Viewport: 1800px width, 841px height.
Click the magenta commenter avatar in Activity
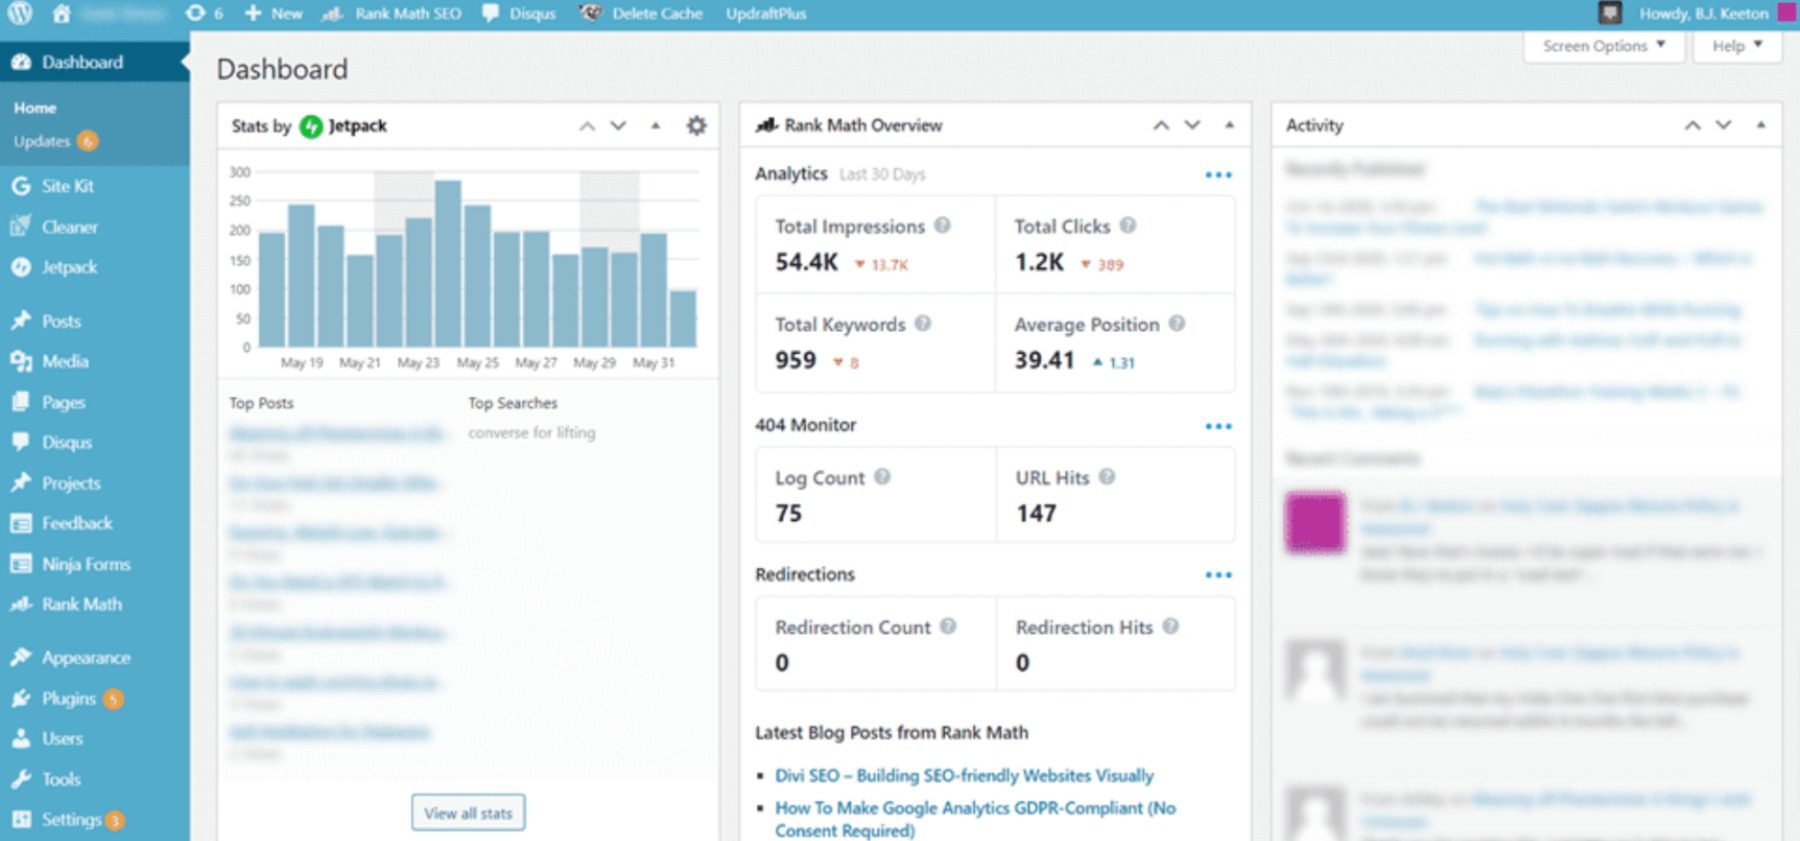pos(1315,522)
